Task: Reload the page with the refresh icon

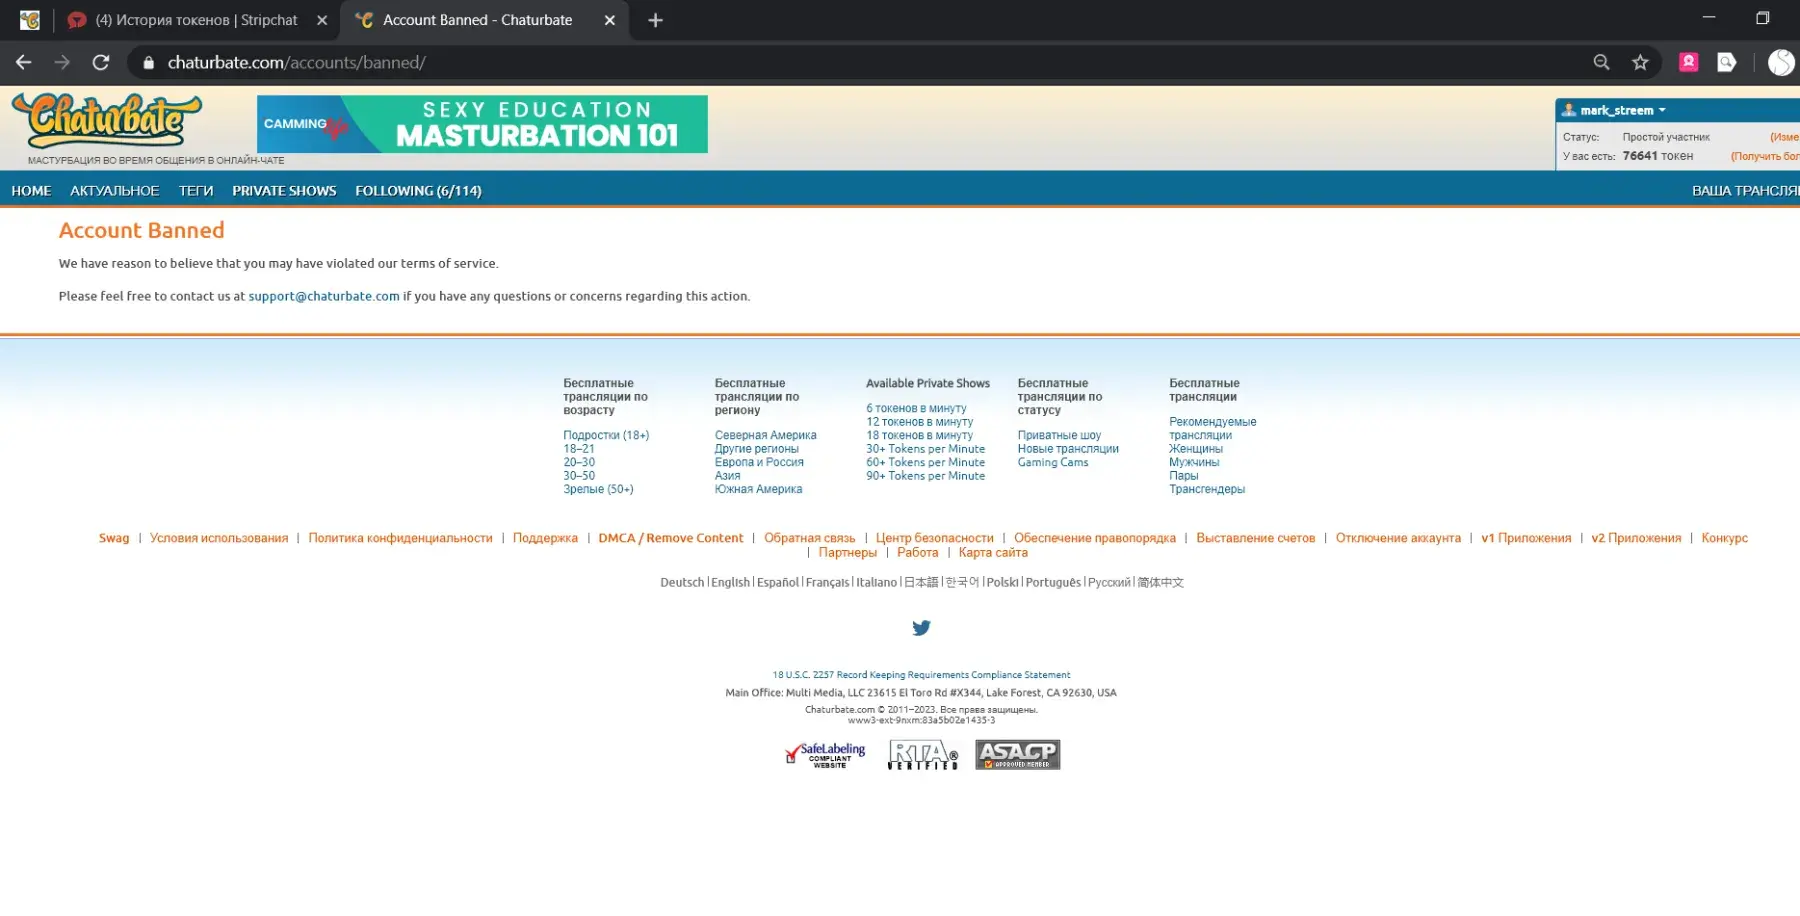Action: [x=101, y=62]
